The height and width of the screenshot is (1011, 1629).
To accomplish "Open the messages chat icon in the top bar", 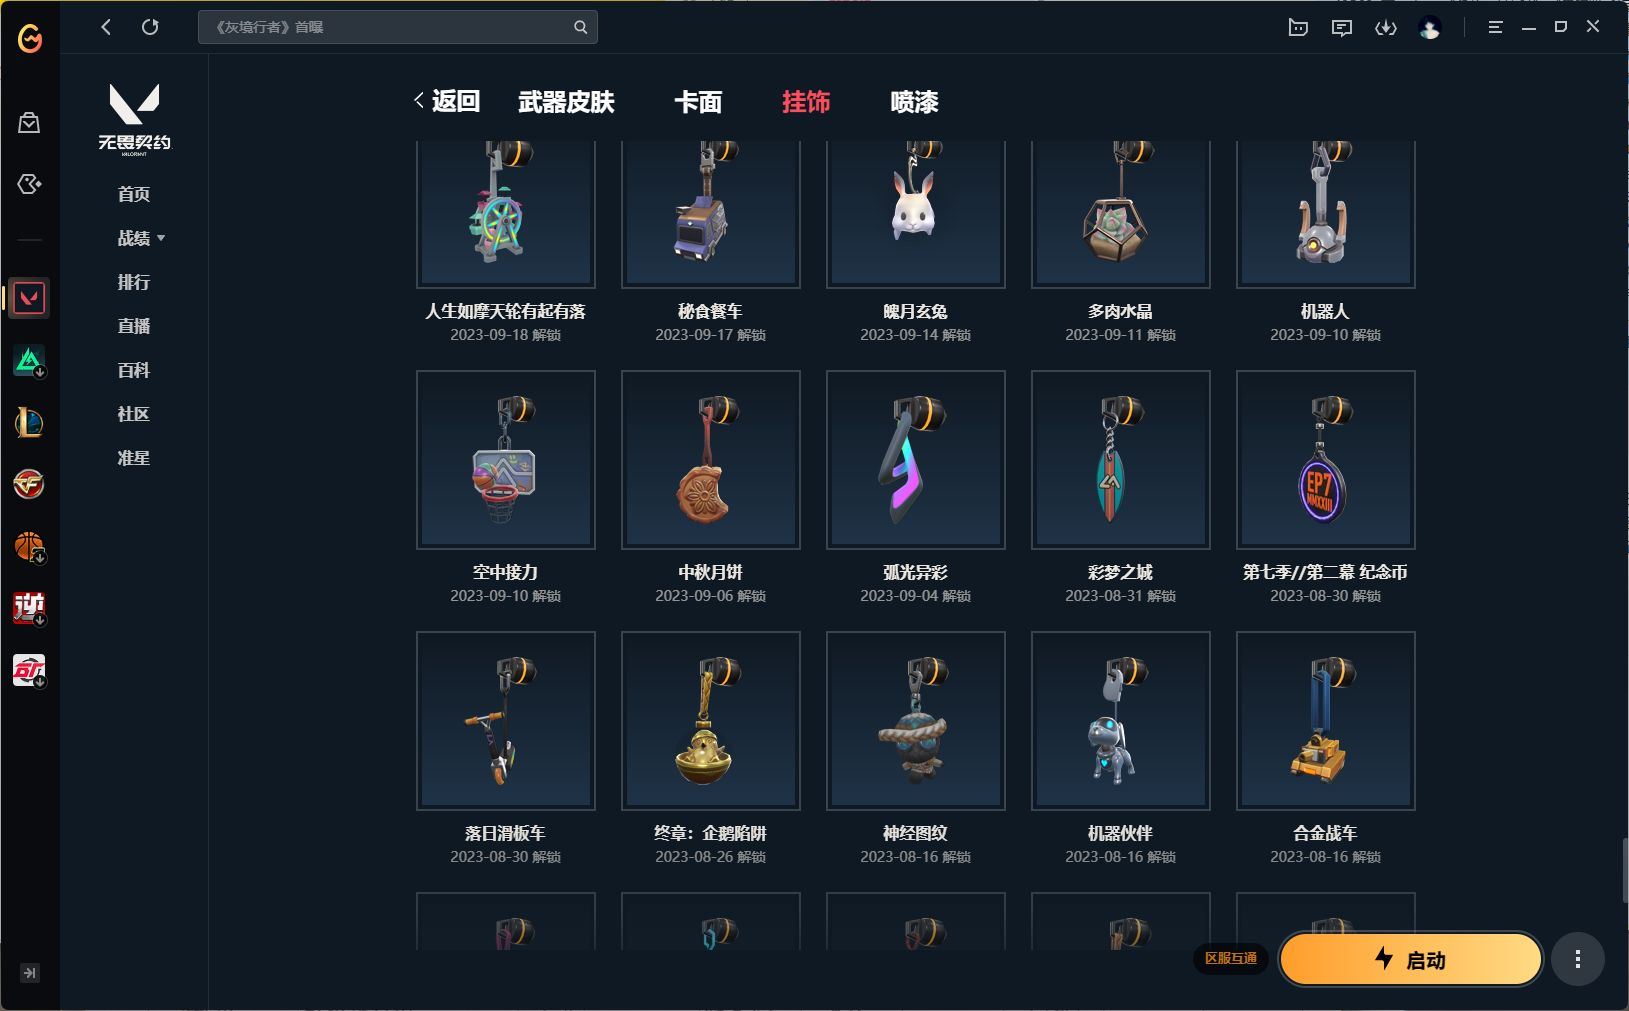I will click(1342, 27).
